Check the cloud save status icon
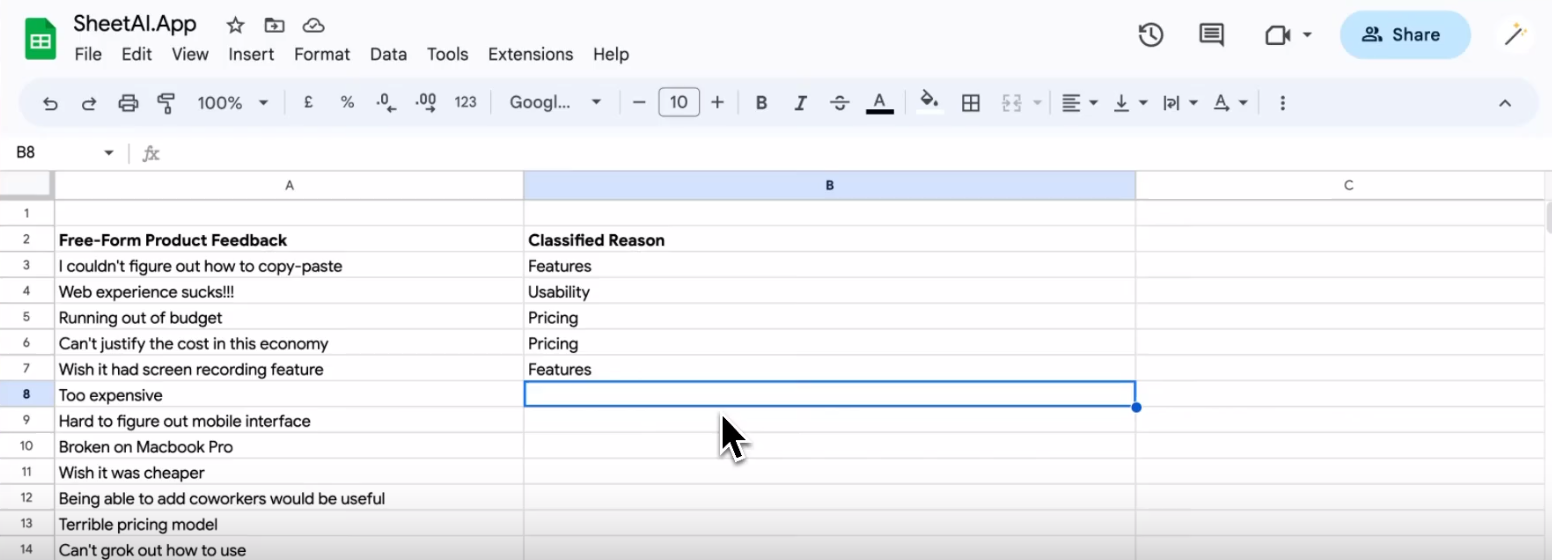Image resolution: width=1552 pixels, height=560 pixels. point(313,25)
